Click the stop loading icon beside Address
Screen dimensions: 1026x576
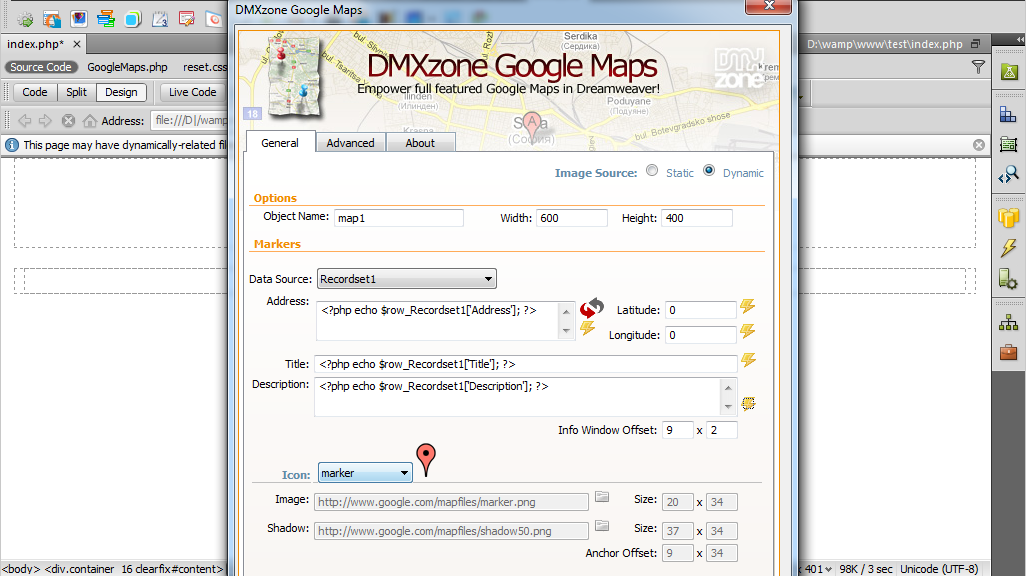pos(68,120)
